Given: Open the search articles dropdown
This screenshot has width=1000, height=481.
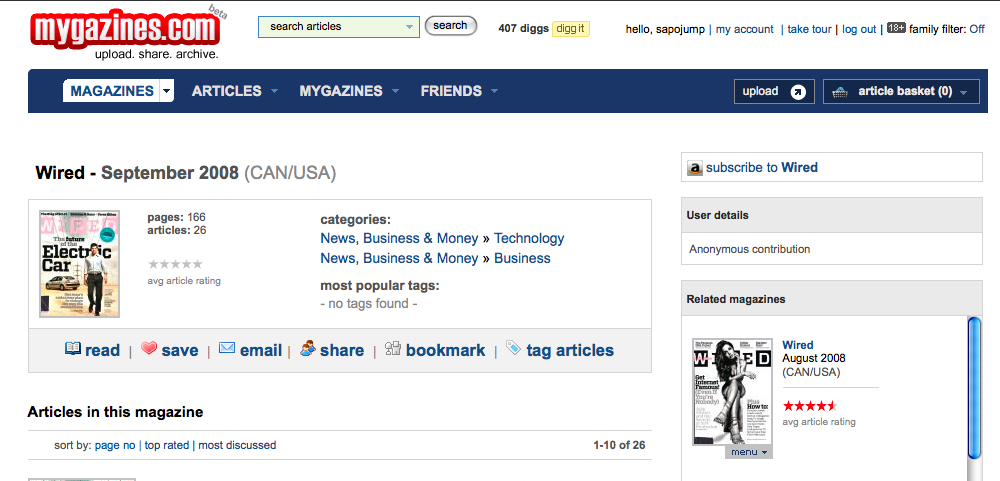Looking at the screenshot, I should click(409, 27).
